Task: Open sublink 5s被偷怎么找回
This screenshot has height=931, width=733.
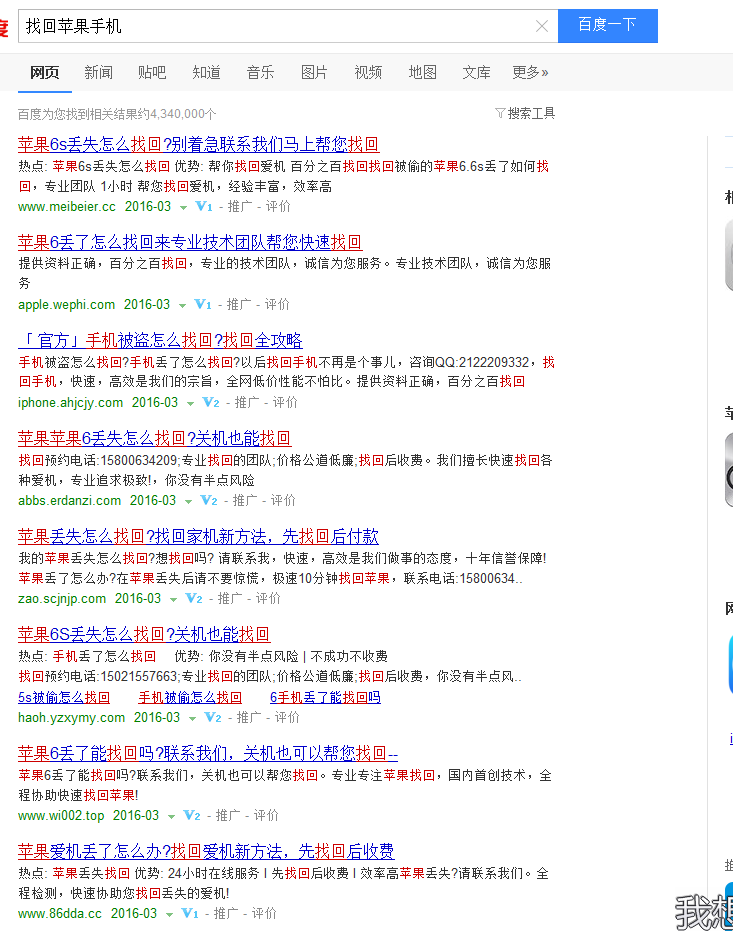Action: (64, 698)
